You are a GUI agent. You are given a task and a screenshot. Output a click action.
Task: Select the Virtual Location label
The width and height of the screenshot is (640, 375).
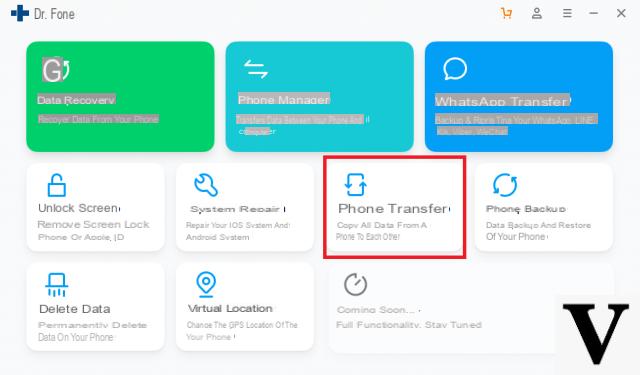coord(230,308)
